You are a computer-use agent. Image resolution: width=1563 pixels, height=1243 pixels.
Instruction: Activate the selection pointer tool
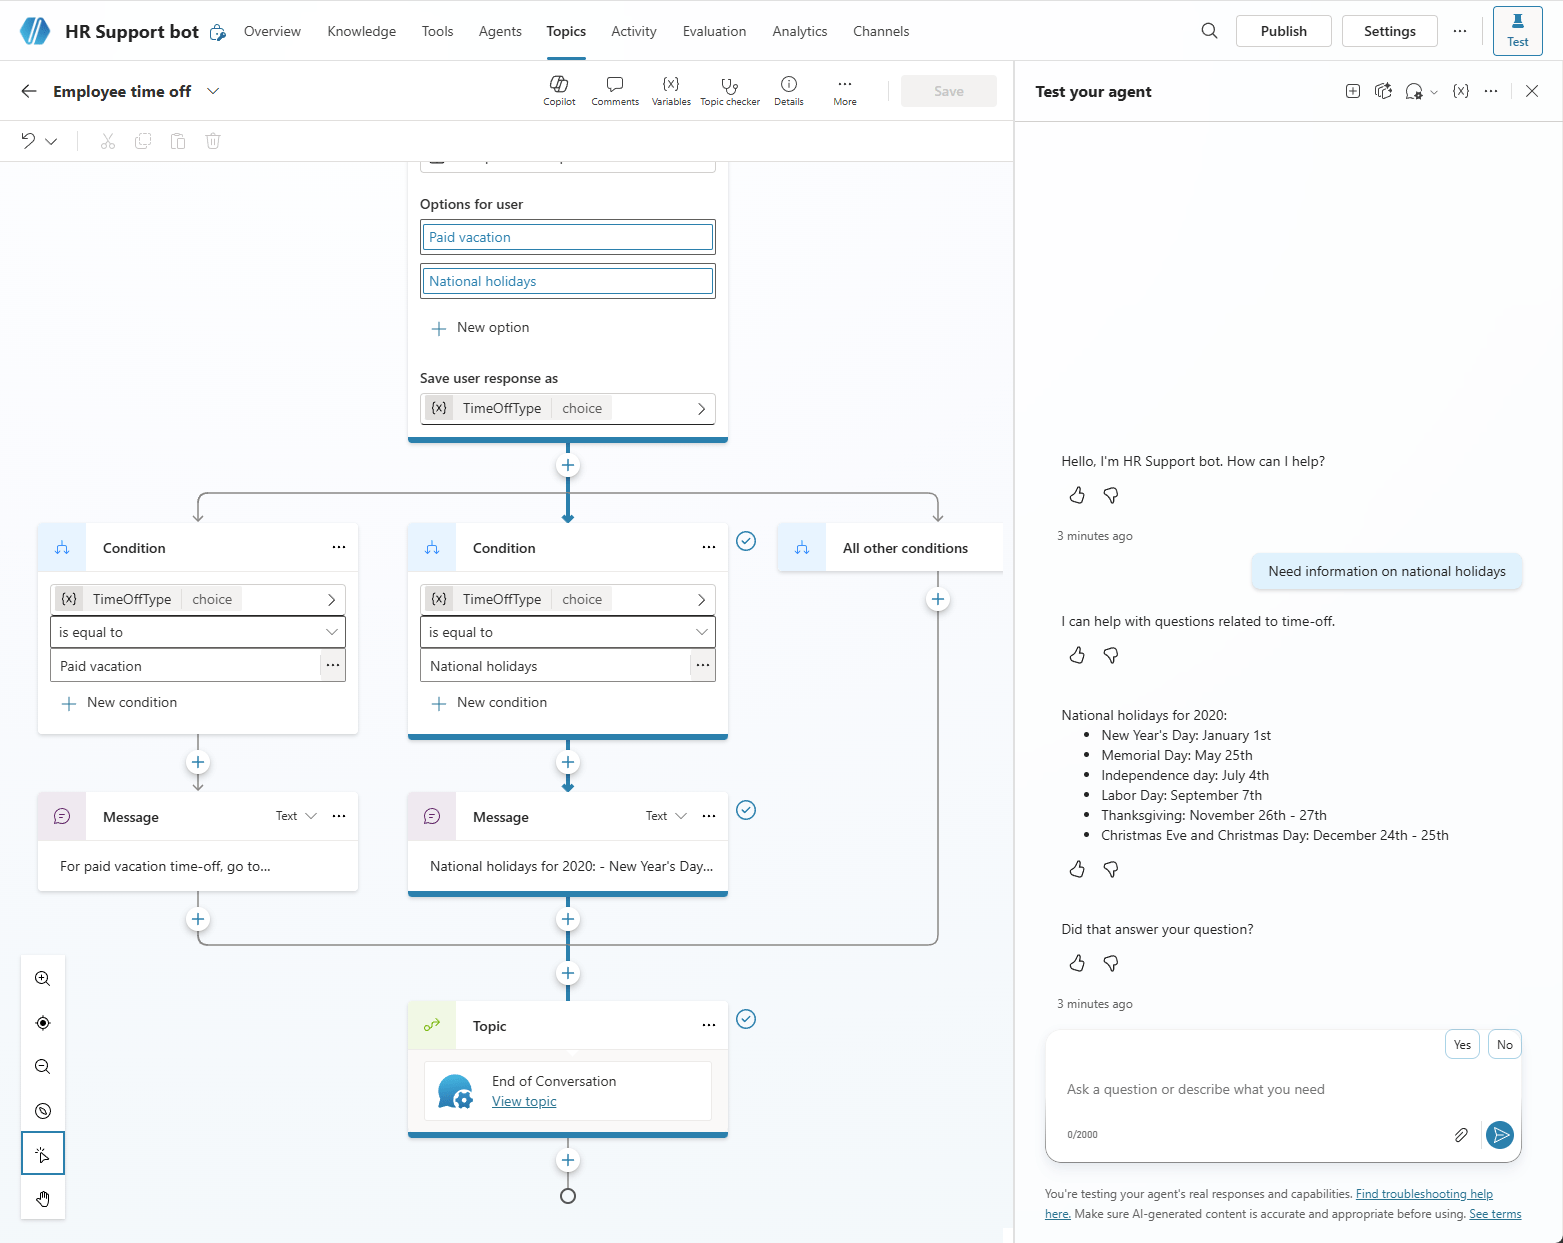coord(43,1154)
